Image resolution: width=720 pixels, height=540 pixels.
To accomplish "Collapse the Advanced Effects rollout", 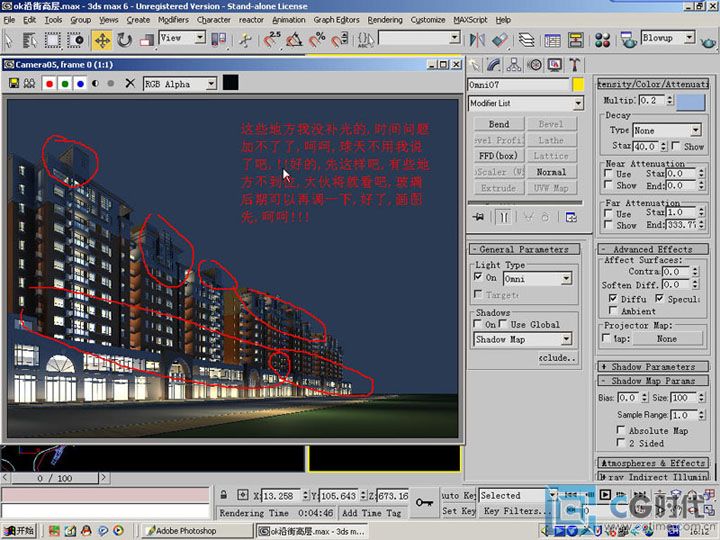I will click(x=652, y=249).
